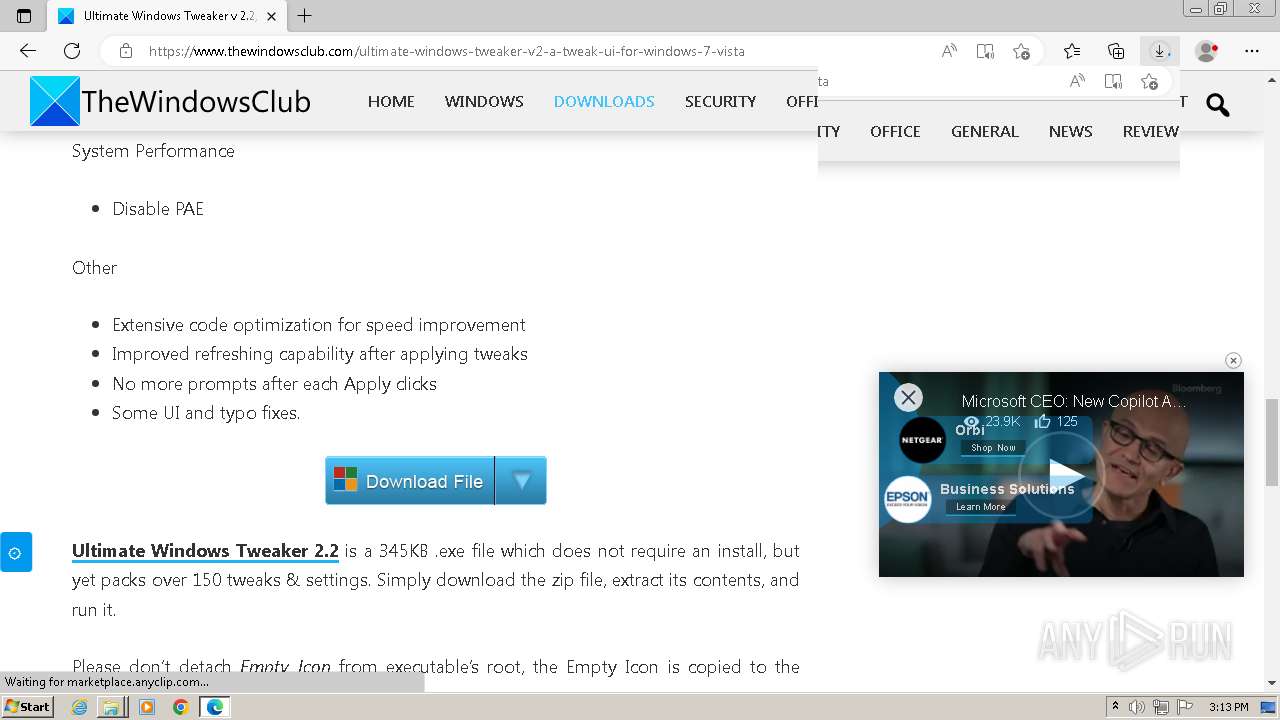1280x720 pixels.
Task: Close the overlay inside the video player
Action: coord(908,397)
